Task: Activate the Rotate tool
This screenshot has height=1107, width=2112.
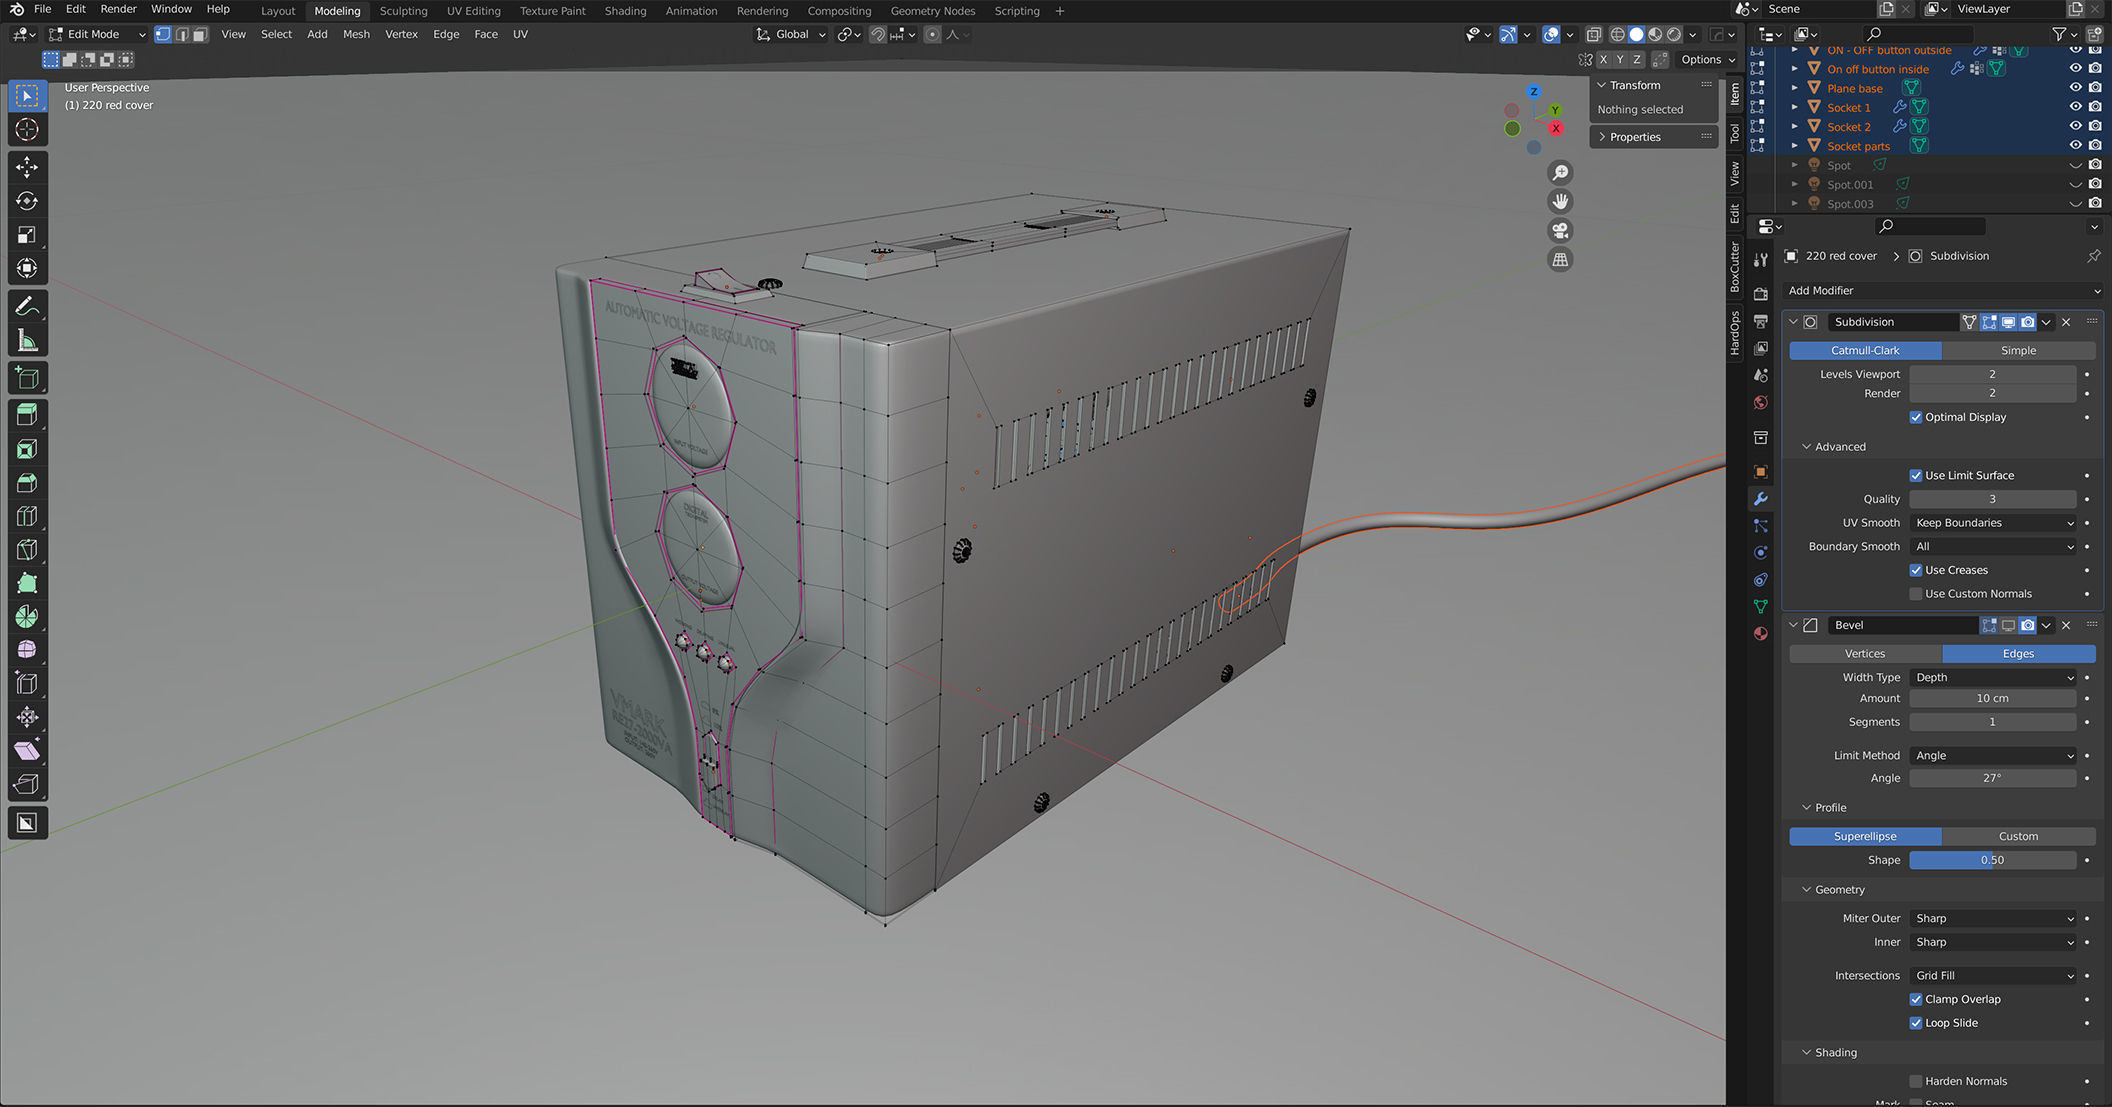Action: (27, 201)
